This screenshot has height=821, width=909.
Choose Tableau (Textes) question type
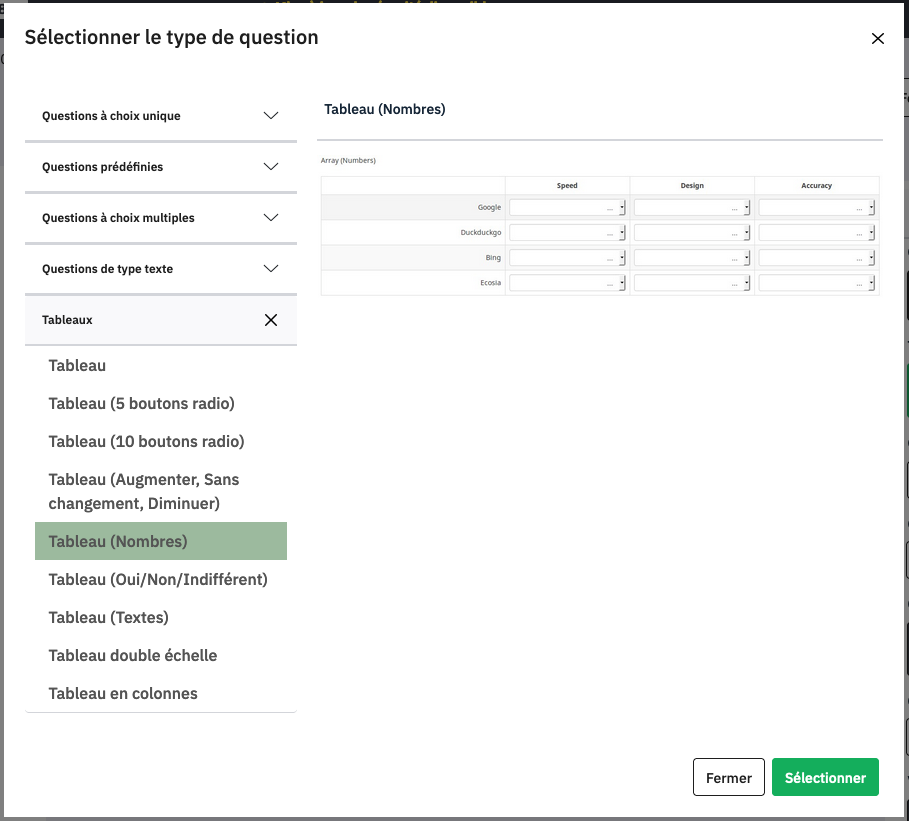[108, 618]
